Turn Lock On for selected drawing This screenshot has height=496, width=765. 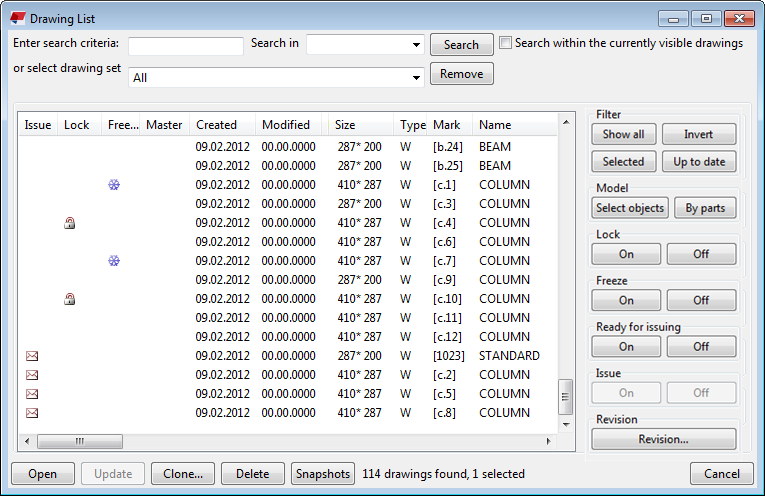[626, 254]
